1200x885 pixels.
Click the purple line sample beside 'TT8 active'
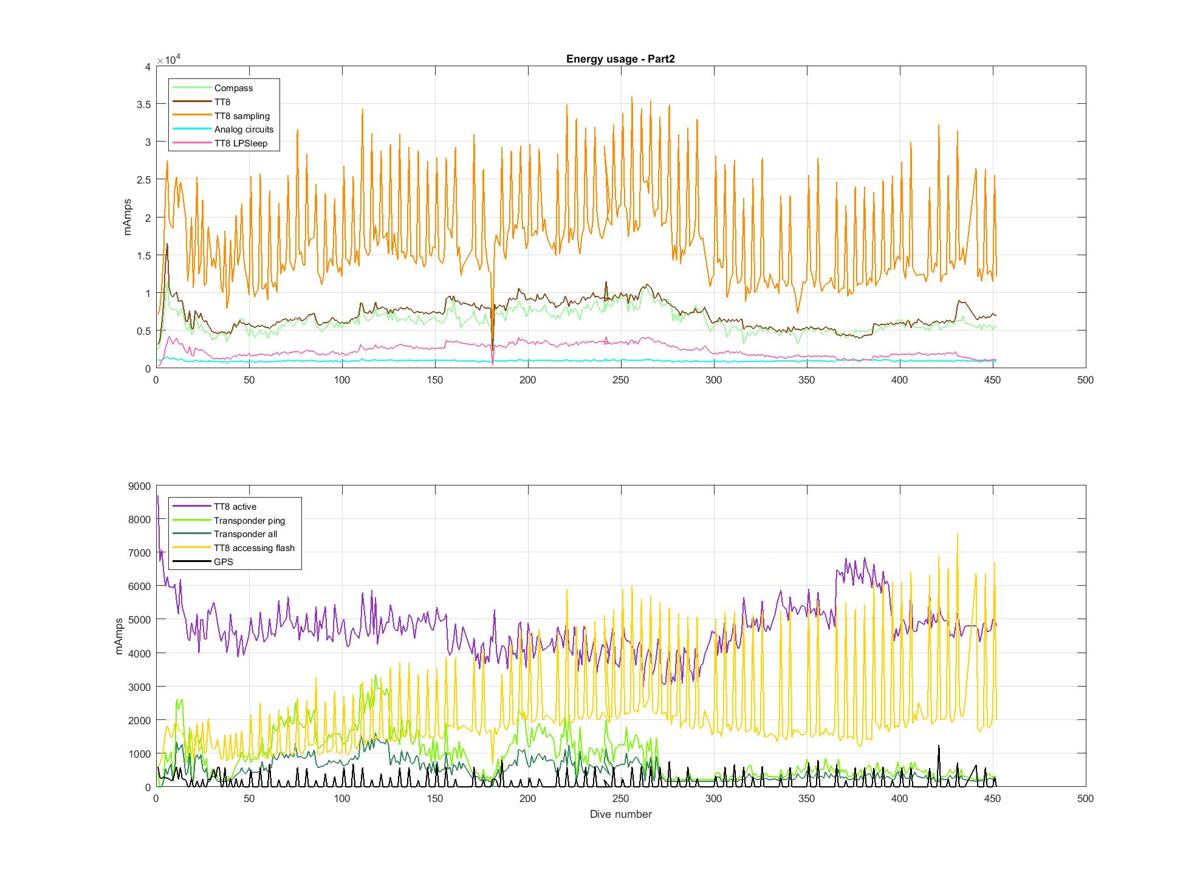click(x=191, y=507)
